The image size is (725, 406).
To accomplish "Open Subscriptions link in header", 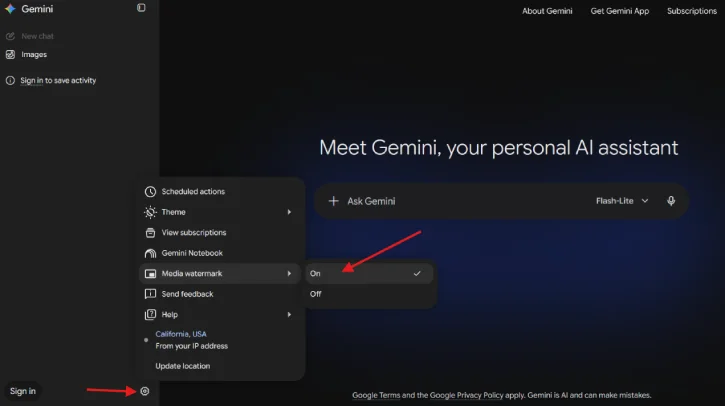I will pos(692,11).
